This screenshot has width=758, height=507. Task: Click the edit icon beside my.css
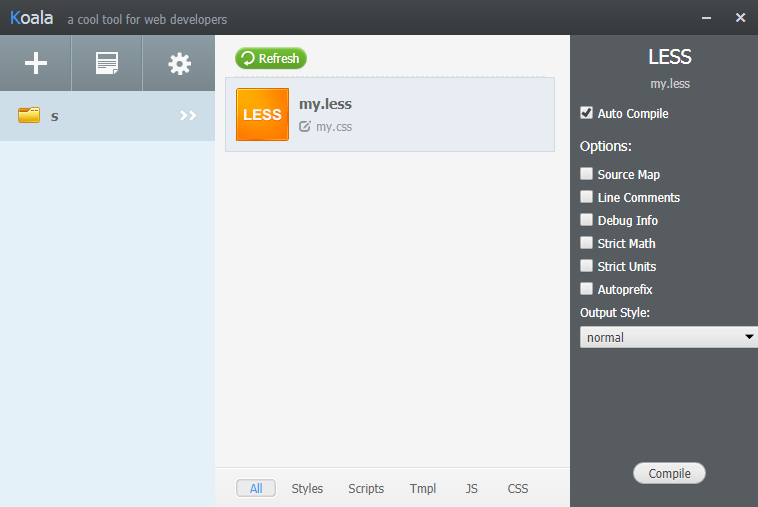[305, 127]
